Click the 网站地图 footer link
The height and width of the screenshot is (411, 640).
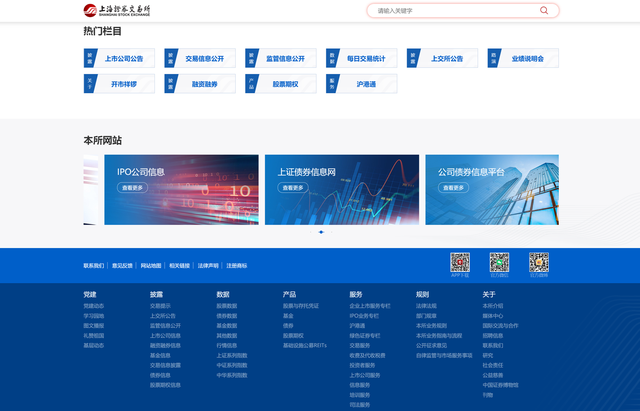[151, 266]
